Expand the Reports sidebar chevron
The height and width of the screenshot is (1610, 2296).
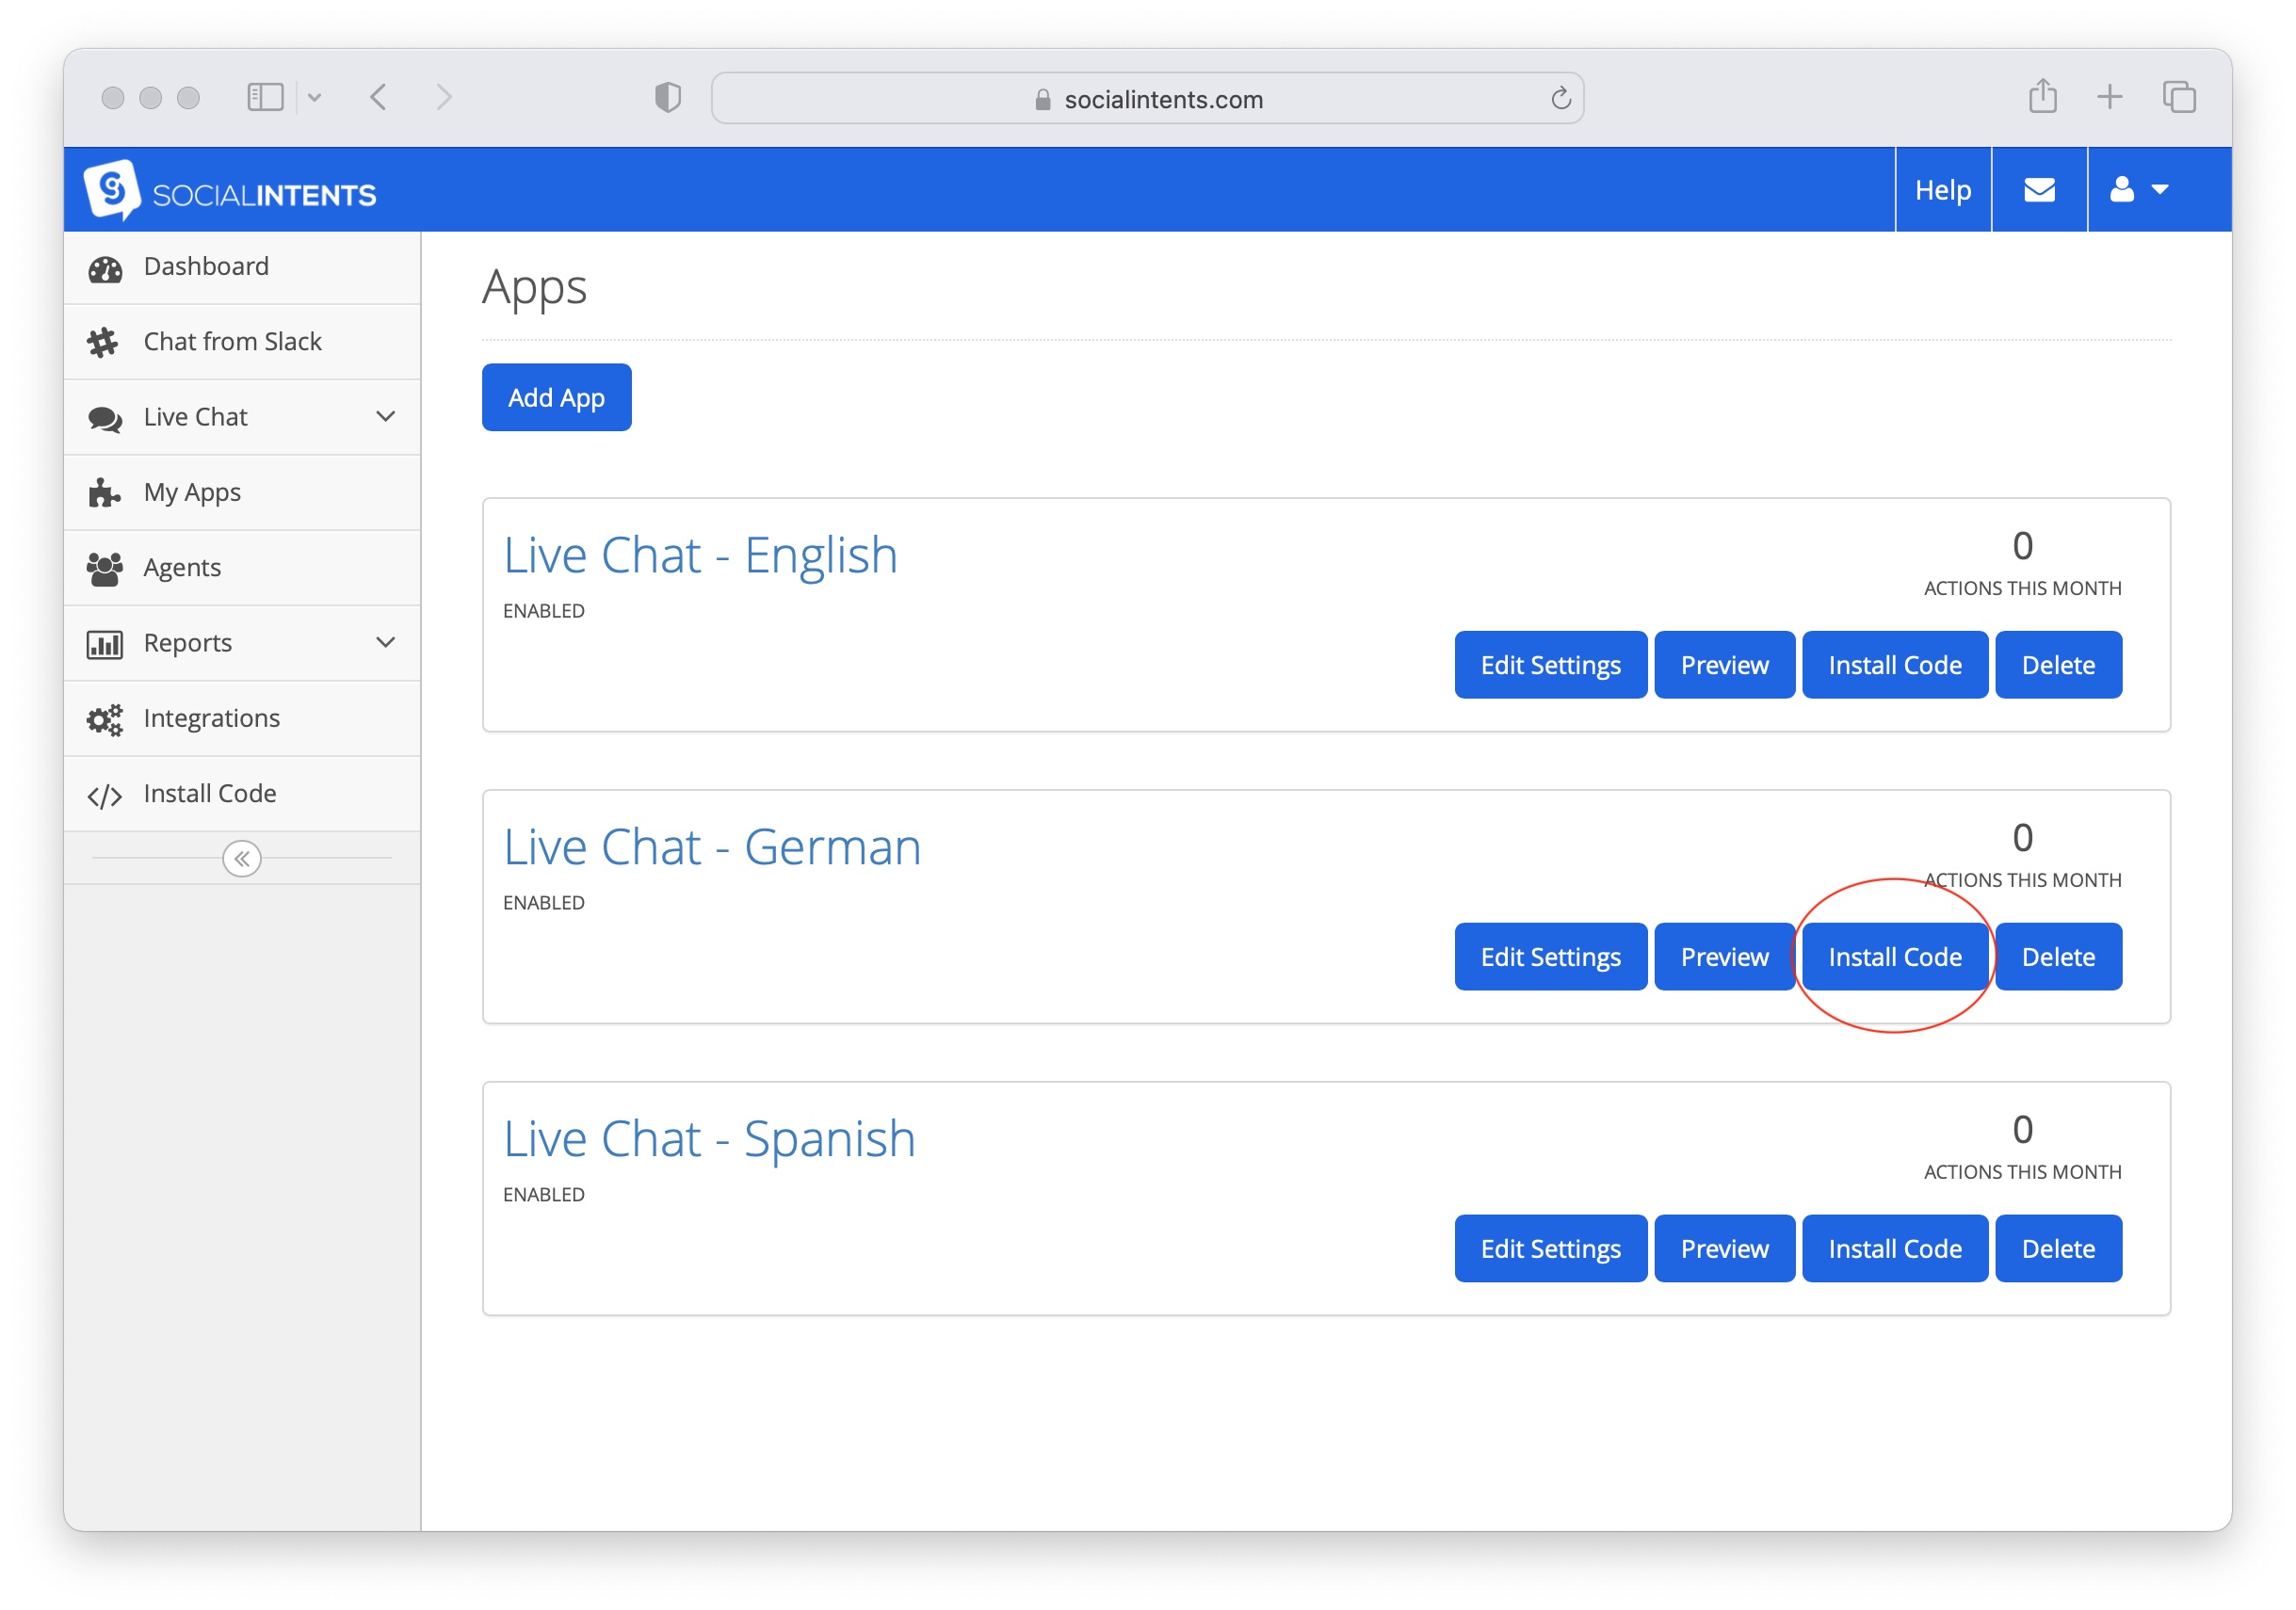click(x=385, y=642)
